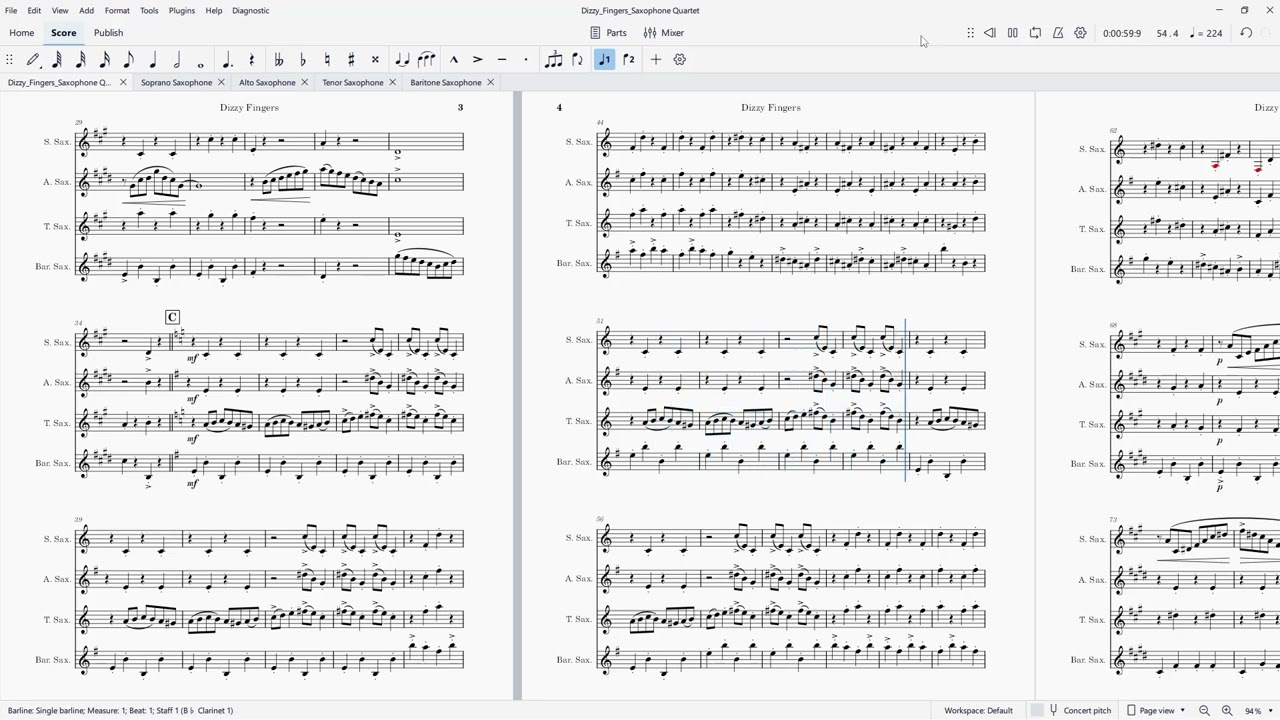The image size is (1280, 720).
Task: Toggle loop playback
Action: pos(1036,33)
